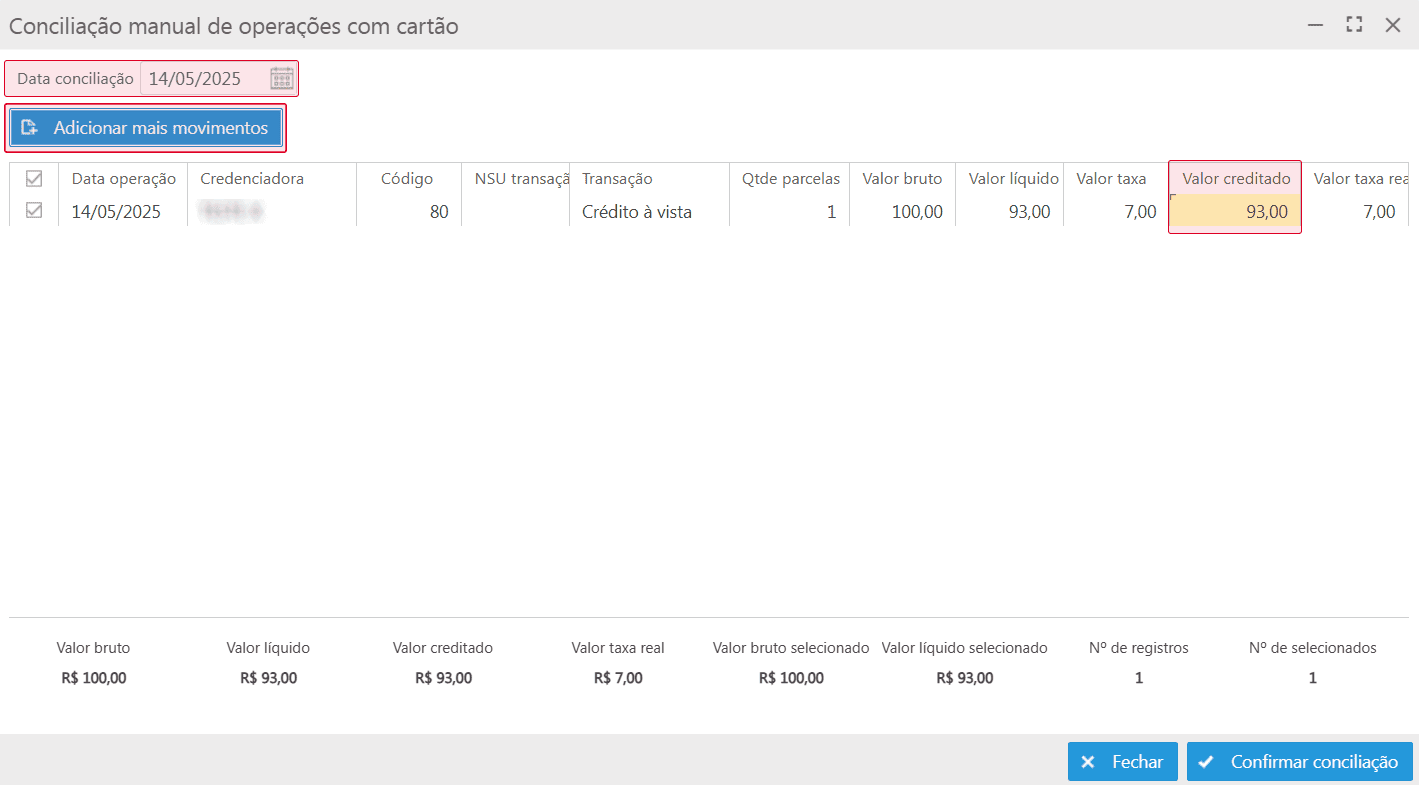Click the Data conciliação date input field
The image size is (1419, 785).
(205, 79)
